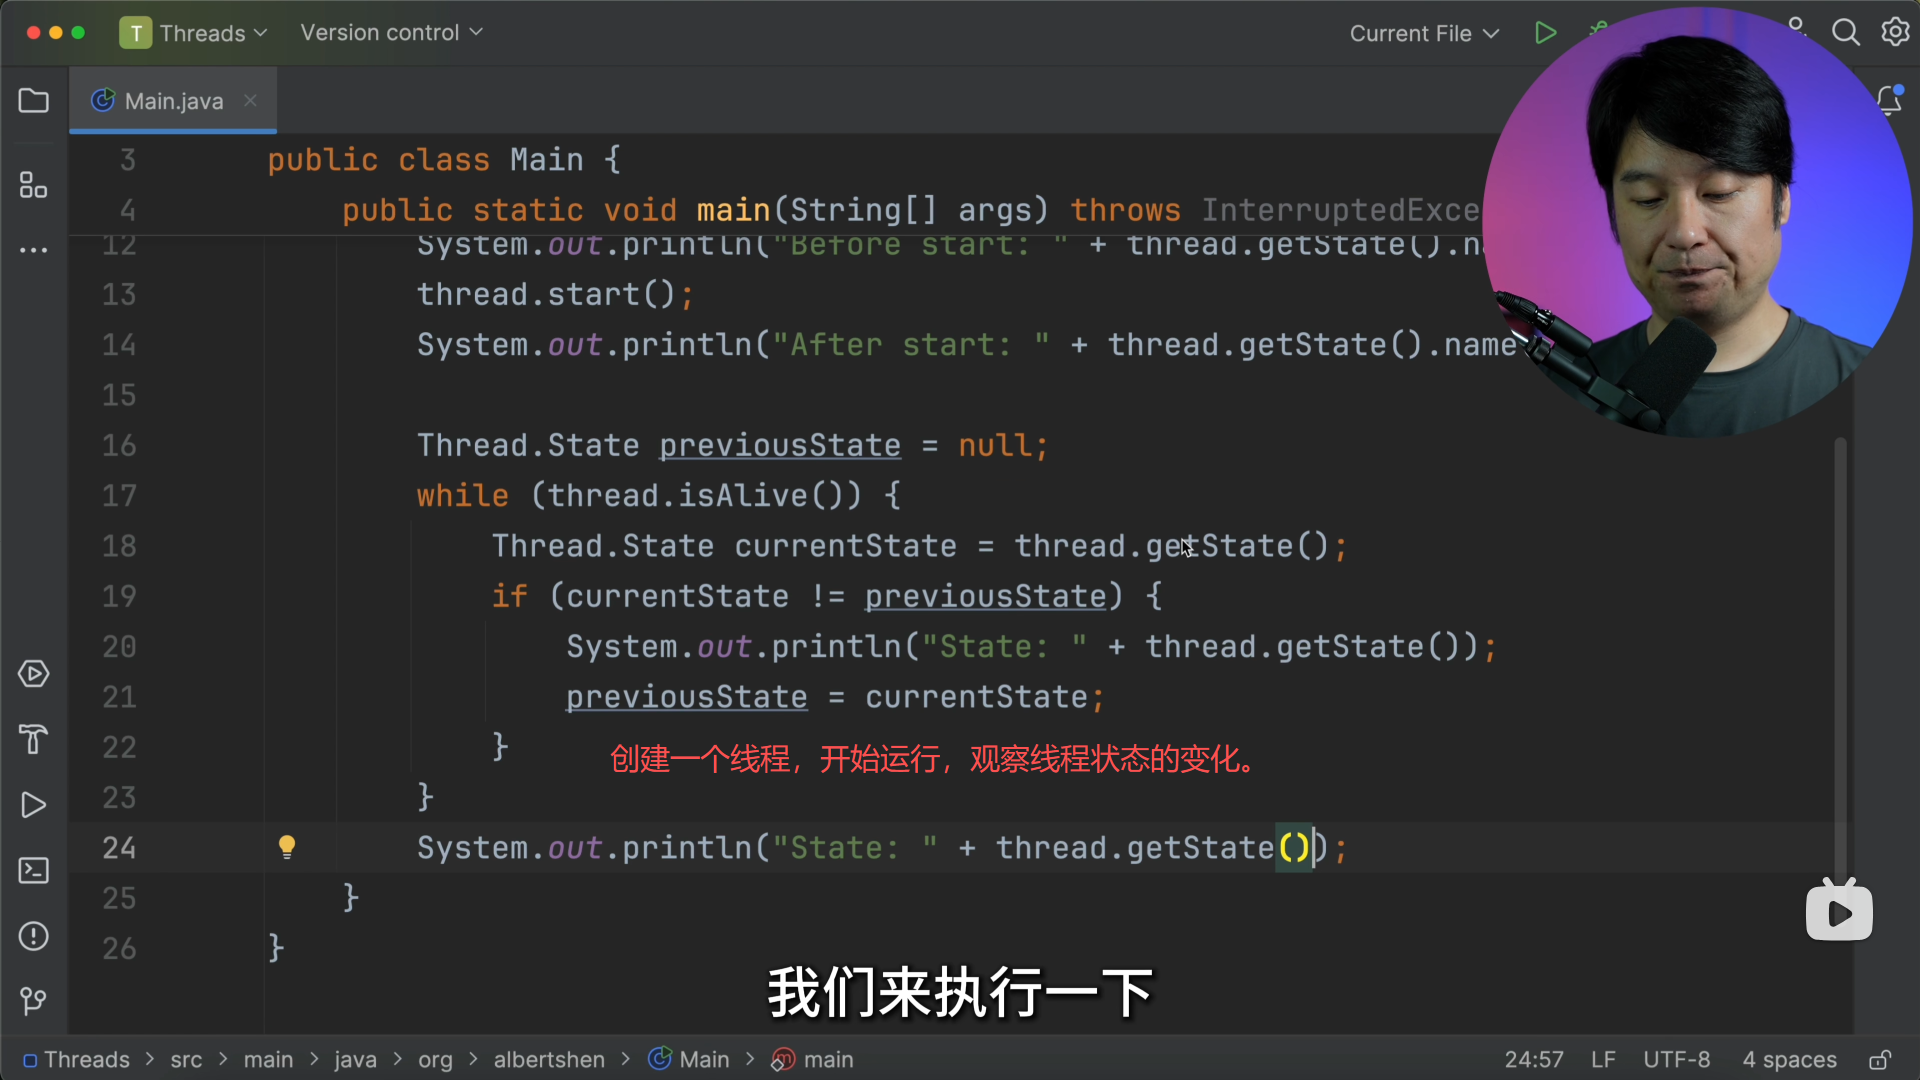This screenshot has height=1080, width=1920.
Task: Select the Main.java editor tab
Action: pos(172,101)
